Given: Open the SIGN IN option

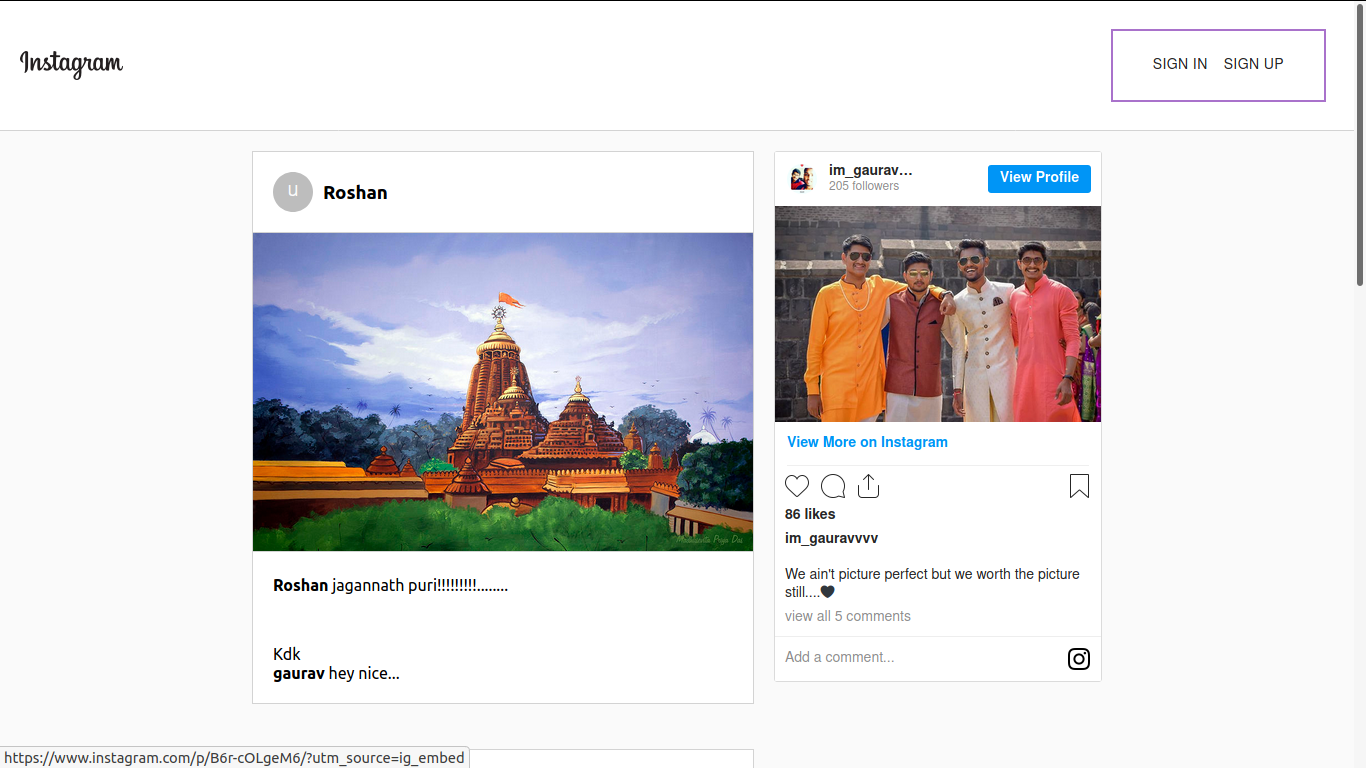Looking at the screenshot, I should point(1179,64).
